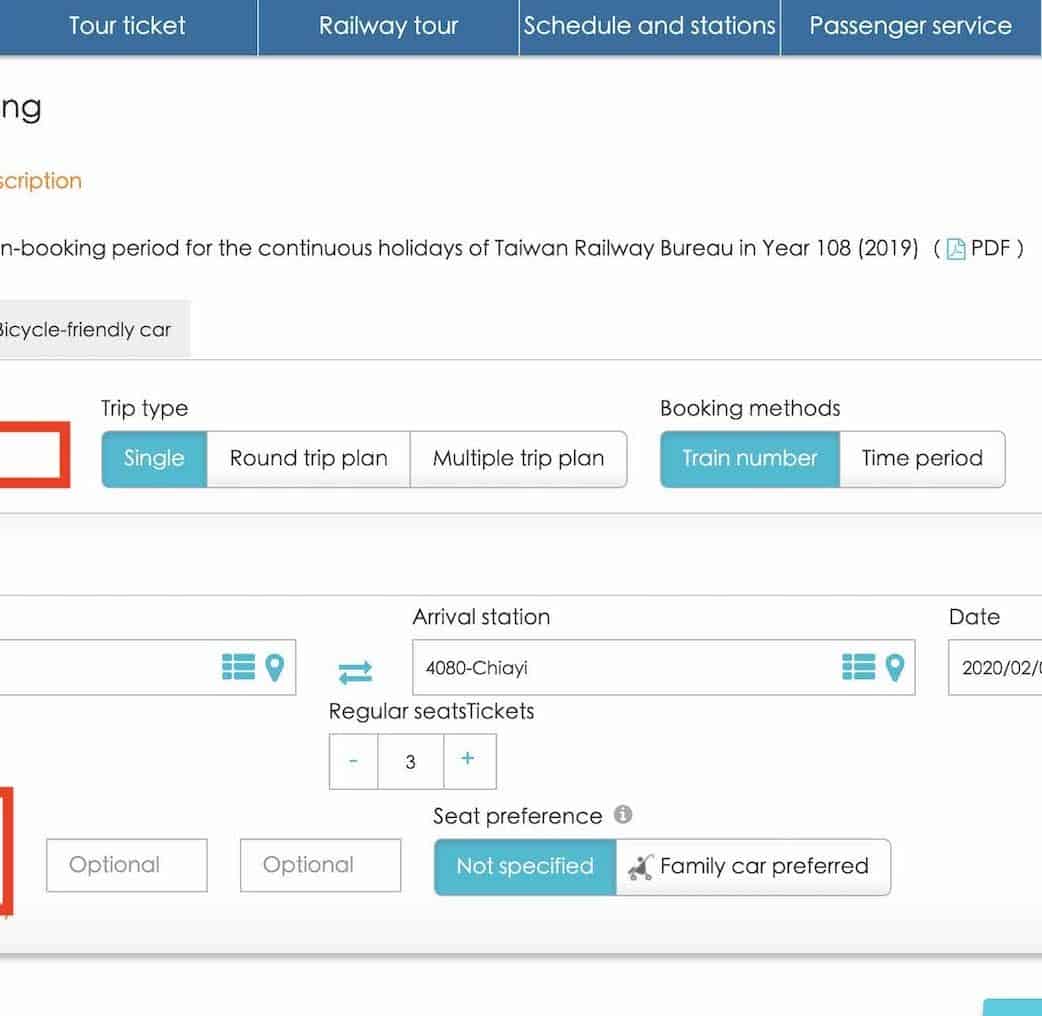
Task: Open the arrival station list icon
Action: (858, 667)
